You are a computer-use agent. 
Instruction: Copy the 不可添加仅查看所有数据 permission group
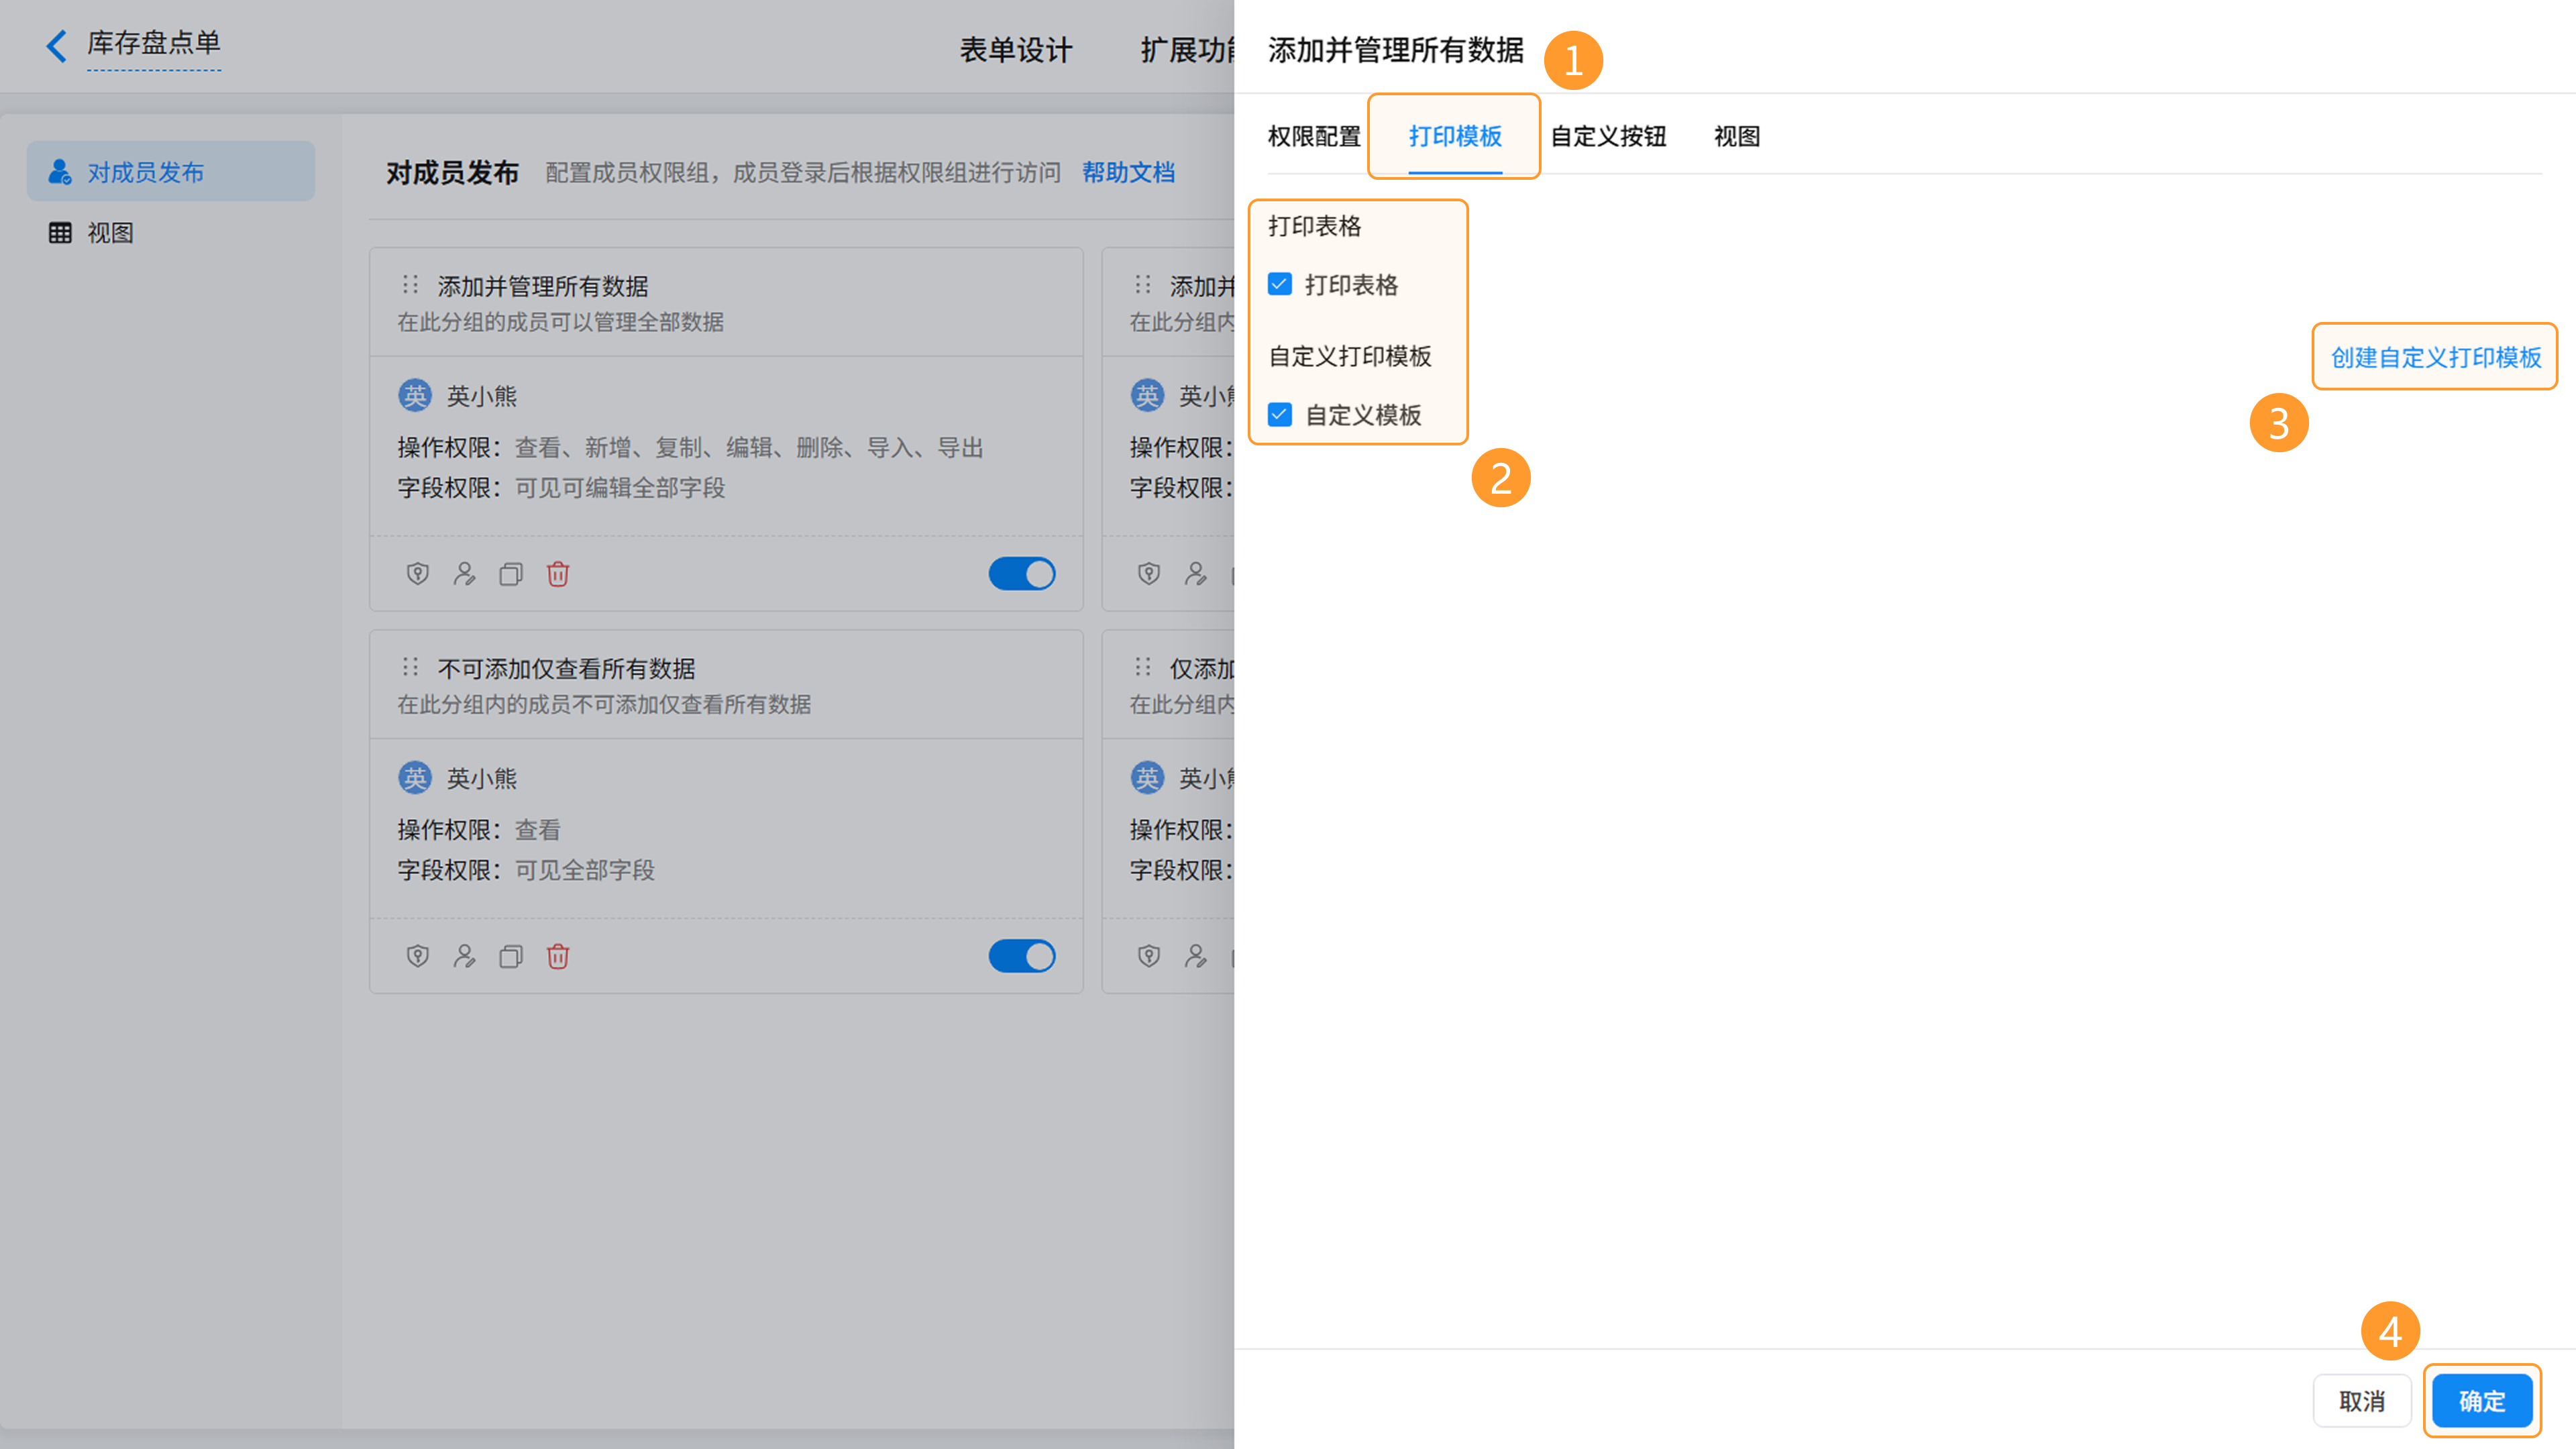[511, 956]
